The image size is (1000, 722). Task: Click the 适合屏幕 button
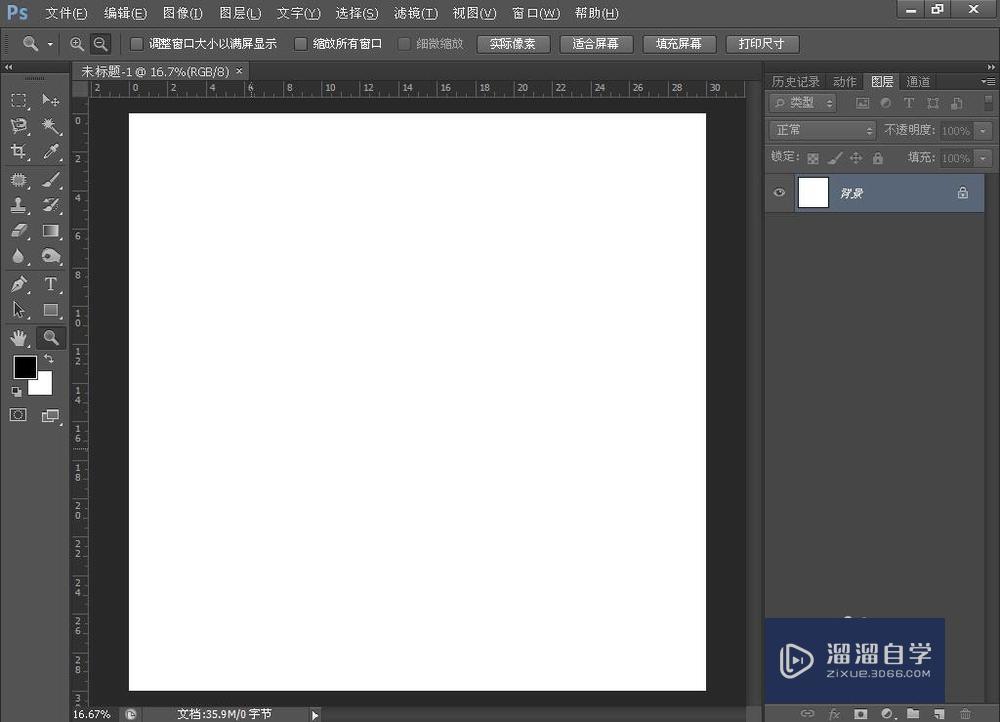596,43
